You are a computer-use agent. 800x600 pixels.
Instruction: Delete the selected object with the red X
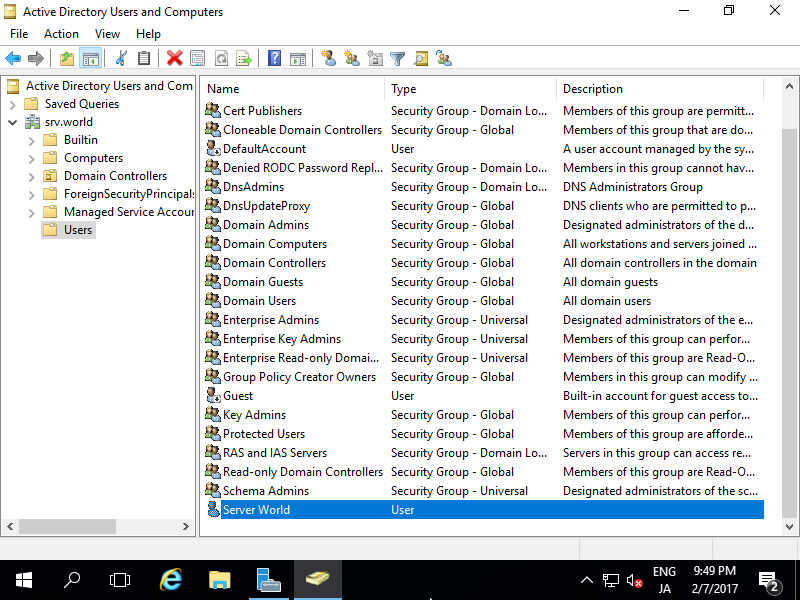coord(174,59)
